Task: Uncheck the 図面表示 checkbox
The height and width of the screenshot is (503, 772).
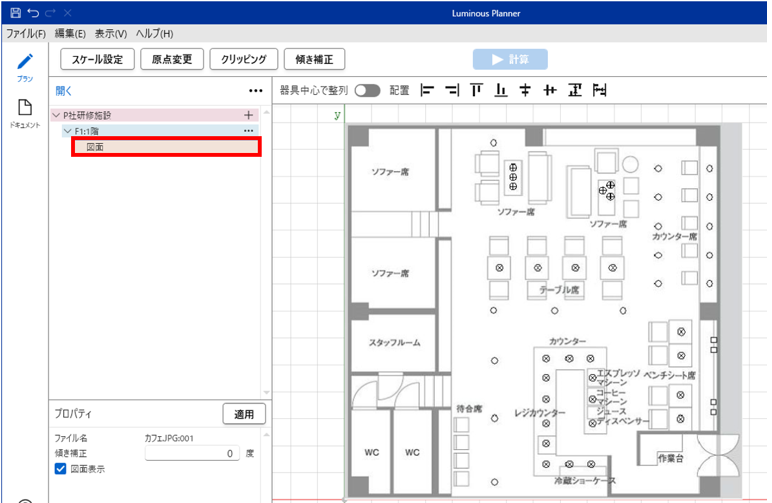Action: point(60,468)
